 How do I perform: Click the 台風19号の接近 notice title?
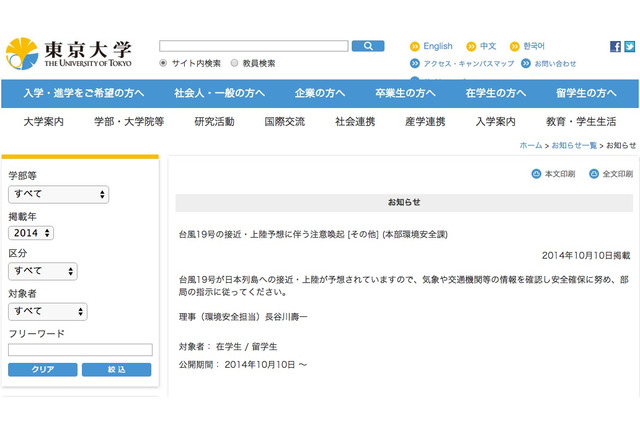(313, 234)
